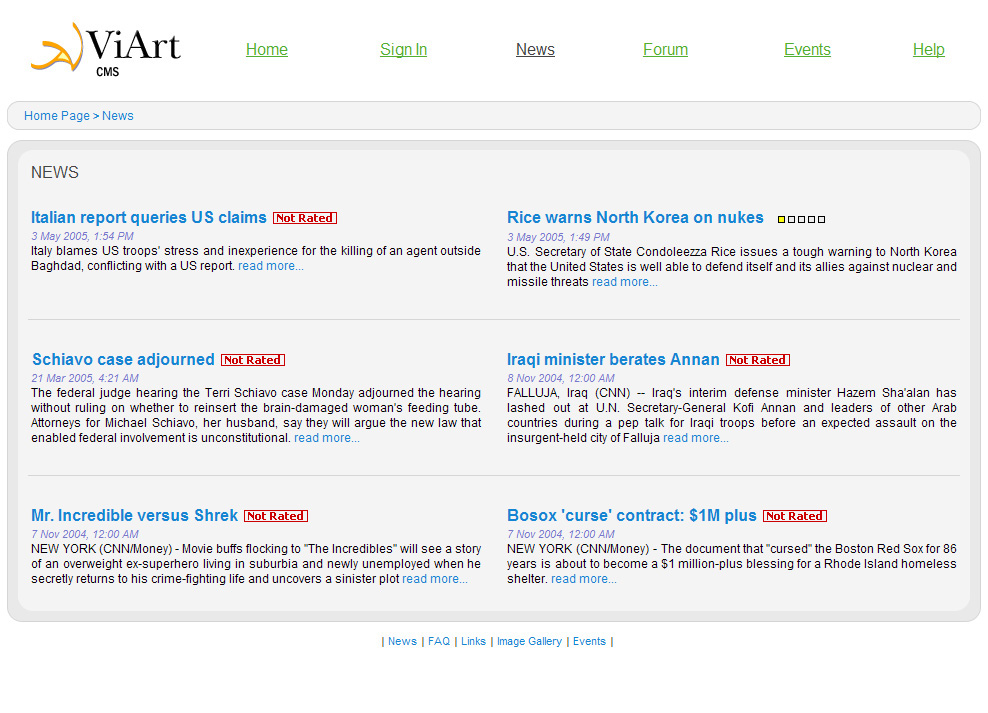Go to the Sign In page
The height and width of the screenshot is (713, 988).
coord(403,49)
